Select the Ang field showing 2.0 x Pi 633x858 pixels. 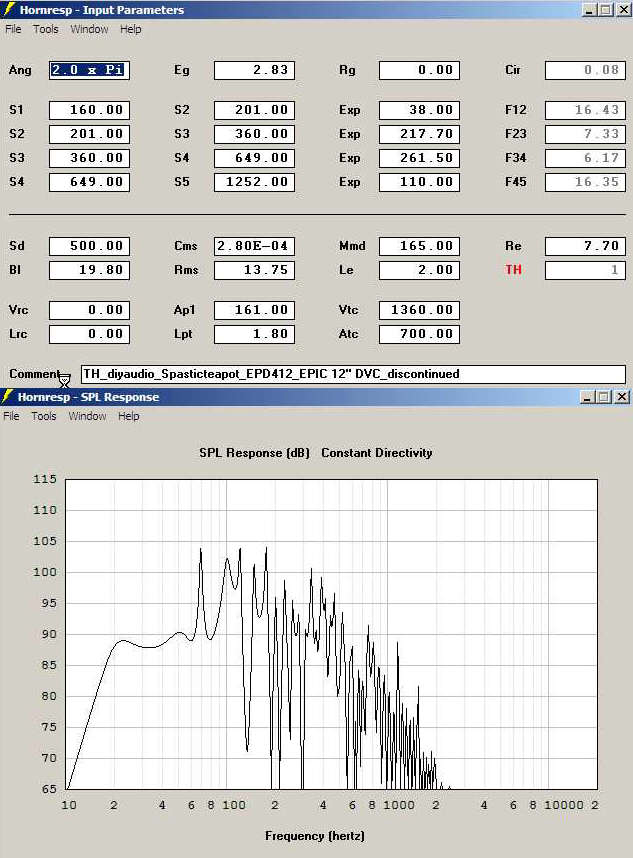point(89,70)
